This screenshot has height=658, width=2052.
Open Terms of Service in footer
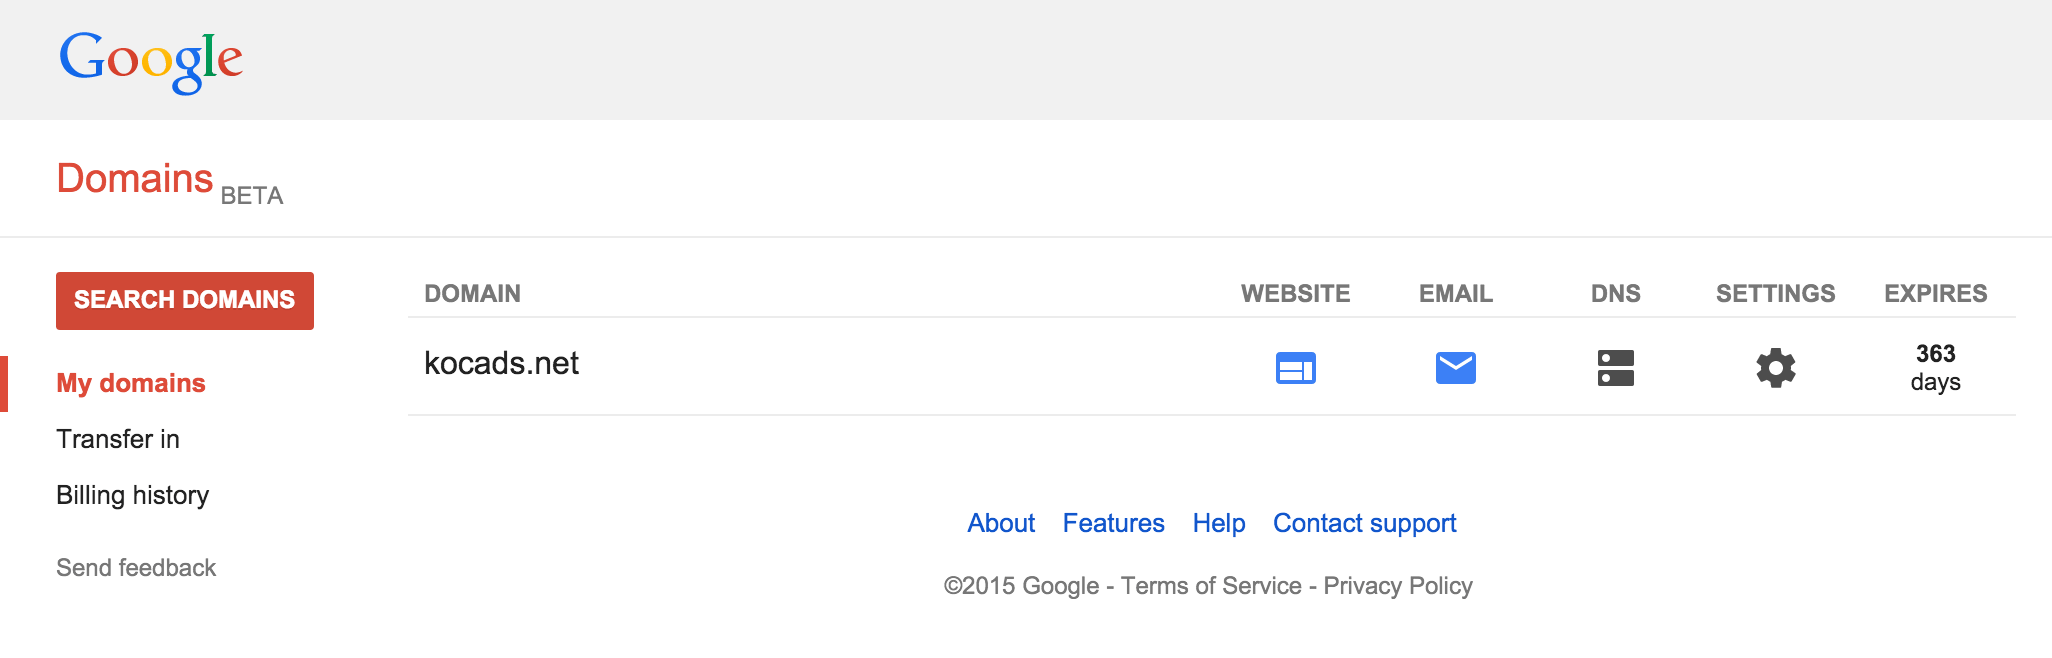pyautogui.click(x=1211, y=586)
